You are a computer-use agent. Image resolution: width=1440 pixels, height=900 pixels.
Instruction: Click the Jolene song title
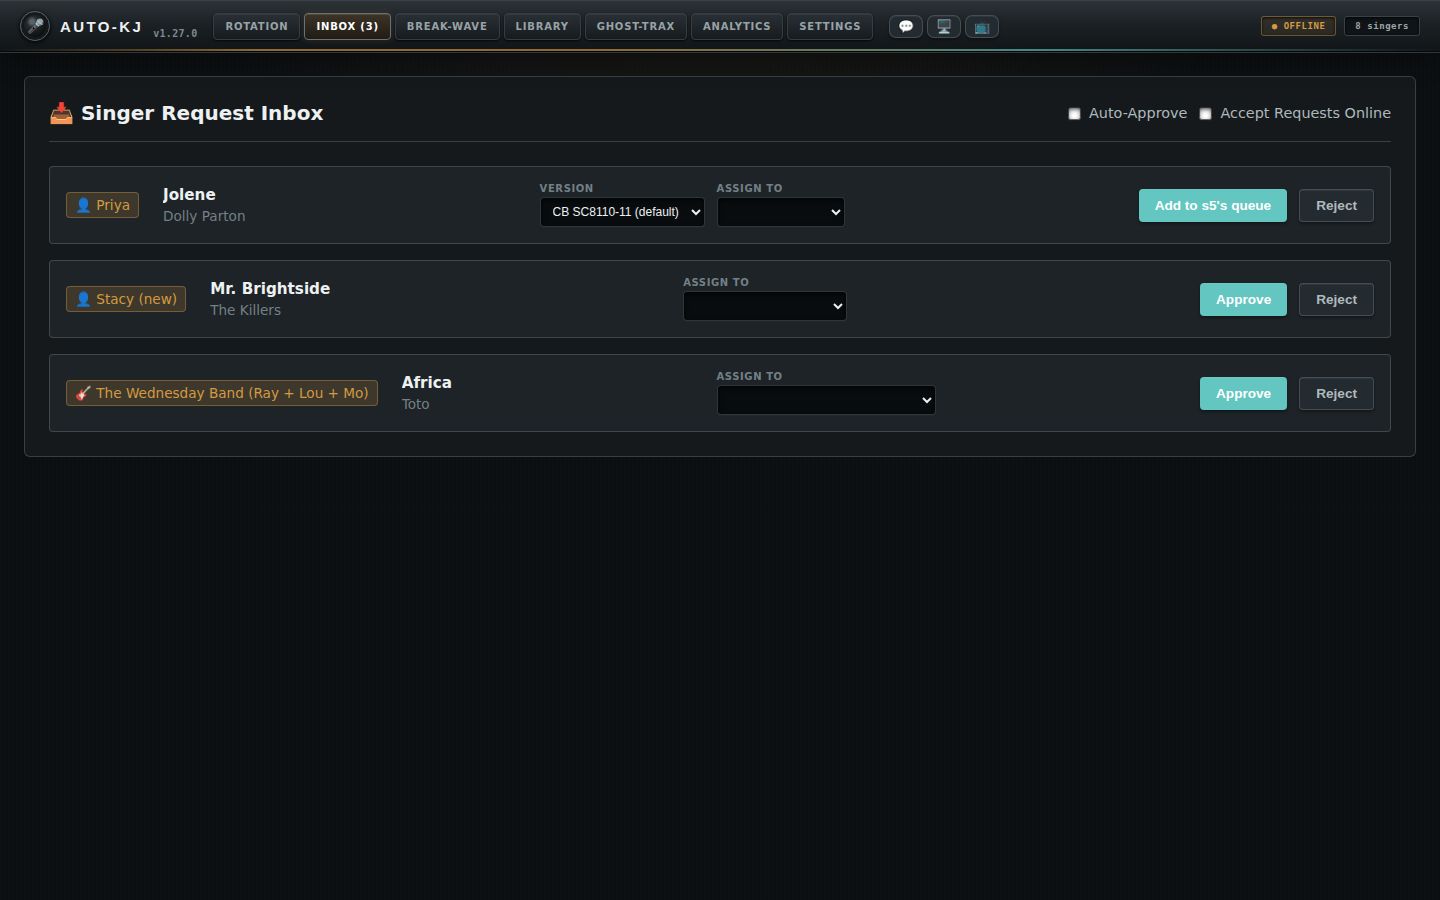pos(189,194)
